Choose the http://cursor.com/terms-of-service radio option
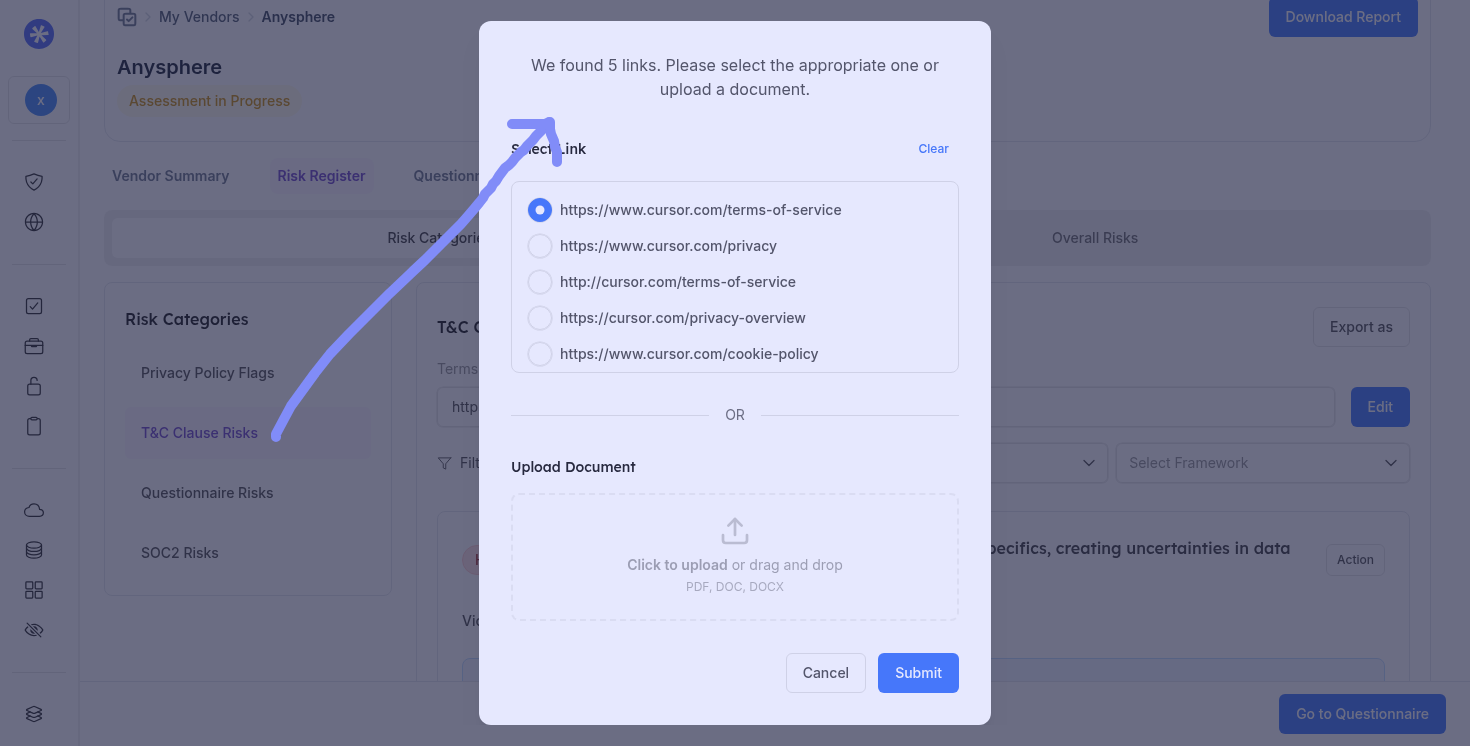Viewport: 1470px width, 746px height. pos(540,282)
